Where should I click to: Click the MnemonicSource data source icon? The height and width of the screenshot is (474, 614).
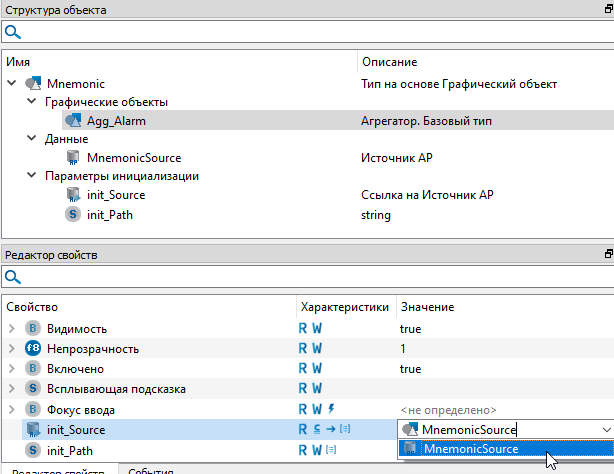72,158
